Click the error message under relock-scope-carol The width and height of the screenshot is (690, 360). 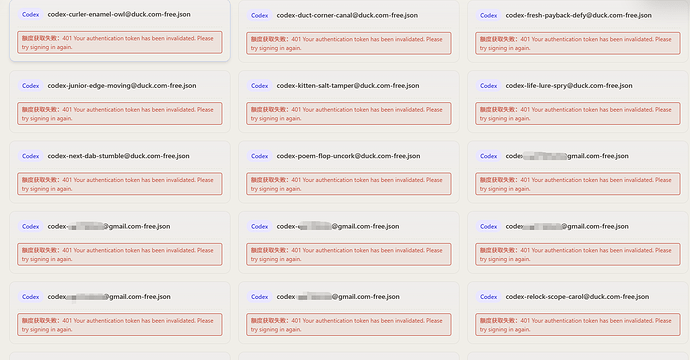click(x=577, y=325)
